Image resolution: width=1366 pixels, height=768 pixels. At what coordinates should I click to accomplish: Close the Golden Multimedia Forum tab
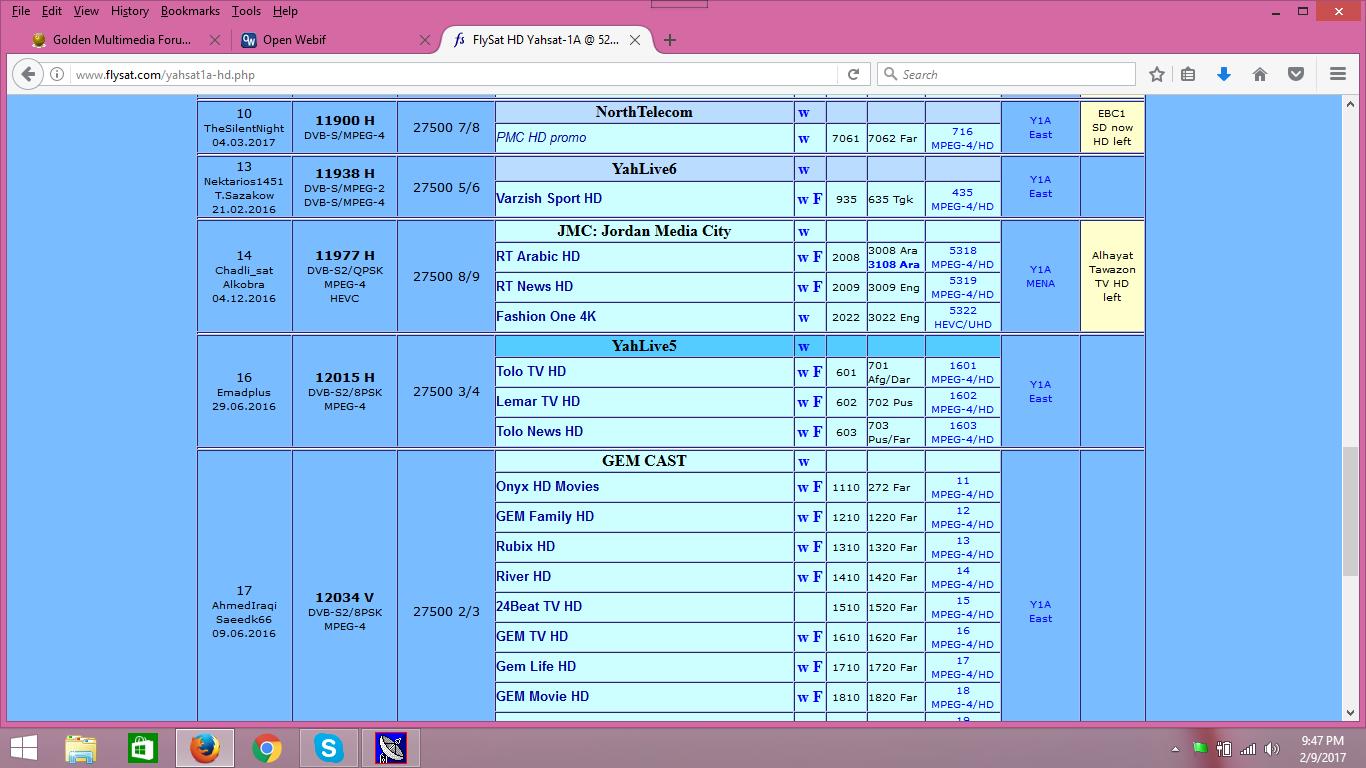[x=215, y=40]
